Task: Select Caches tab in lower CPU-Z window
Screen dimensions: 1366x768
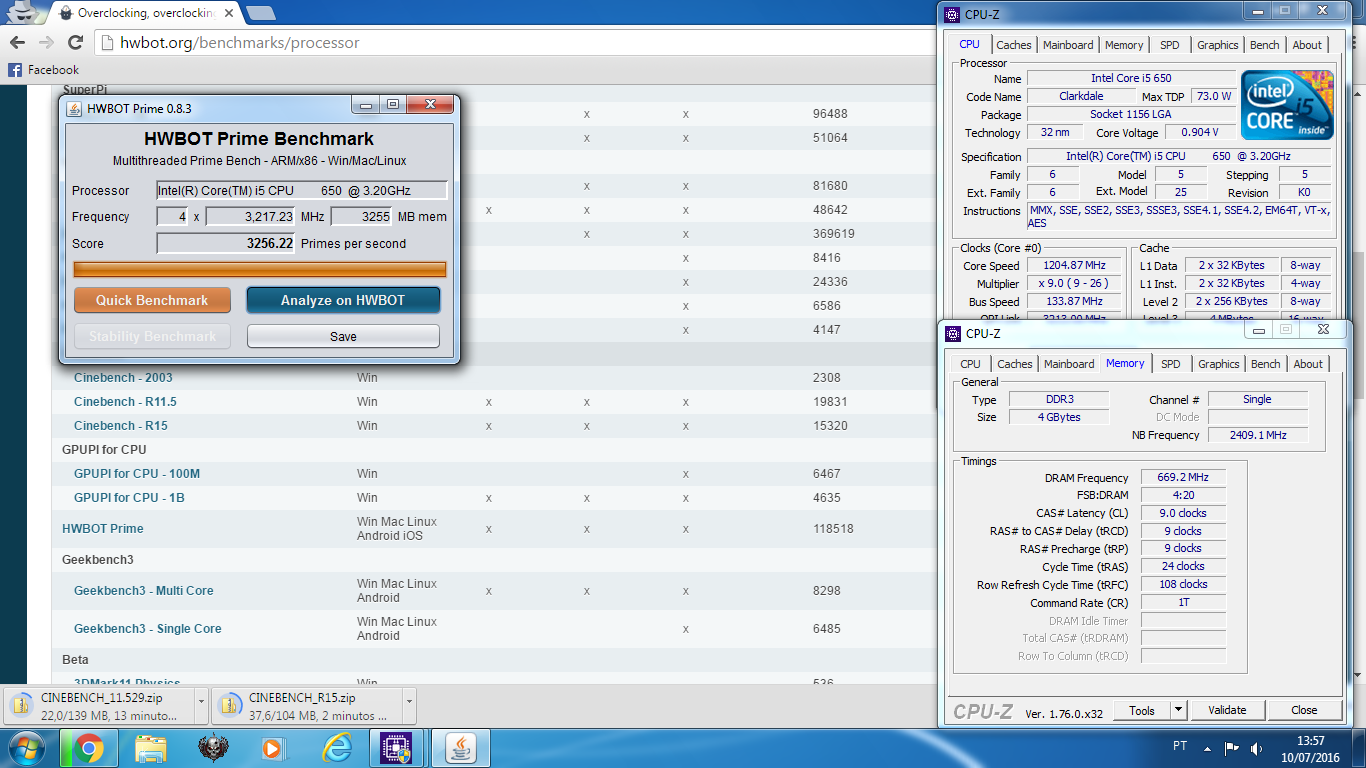Action: (1015, 364)
